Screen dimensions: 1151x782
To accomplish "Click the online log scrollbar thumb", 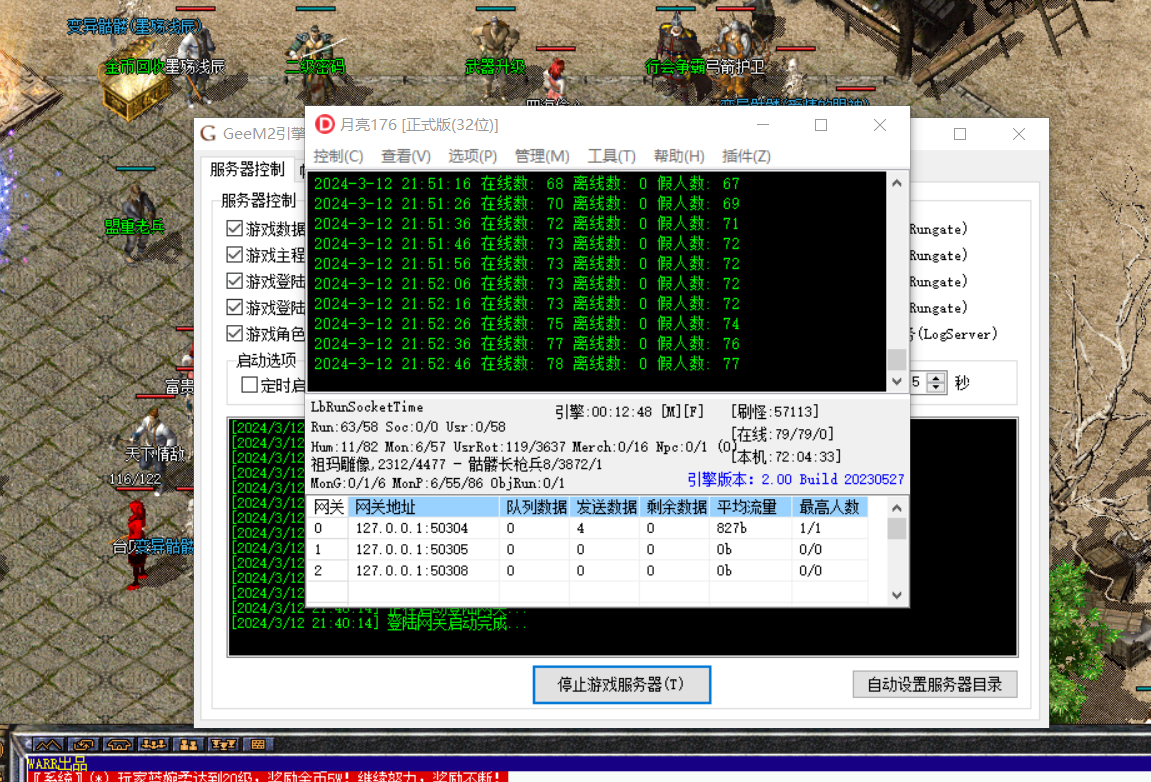I will tap(897, 359).
